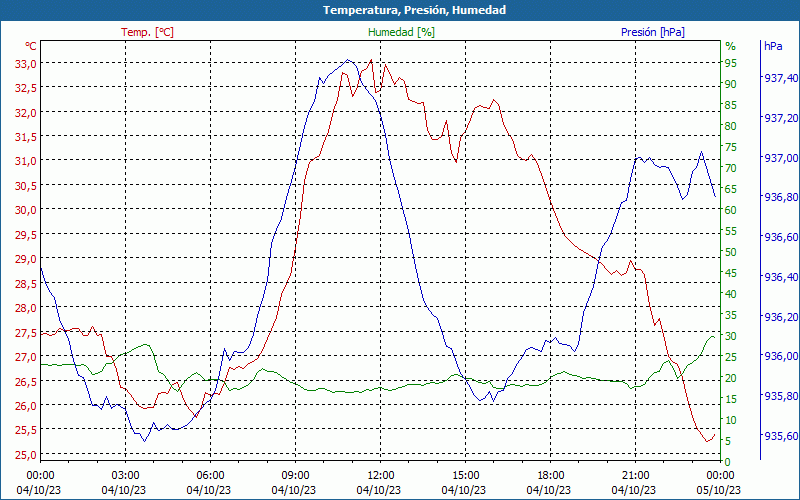Viewport: 800px width, 500px height.
Task: Click the "26,5" temperature axis value
Action: (x=26, y=381)
